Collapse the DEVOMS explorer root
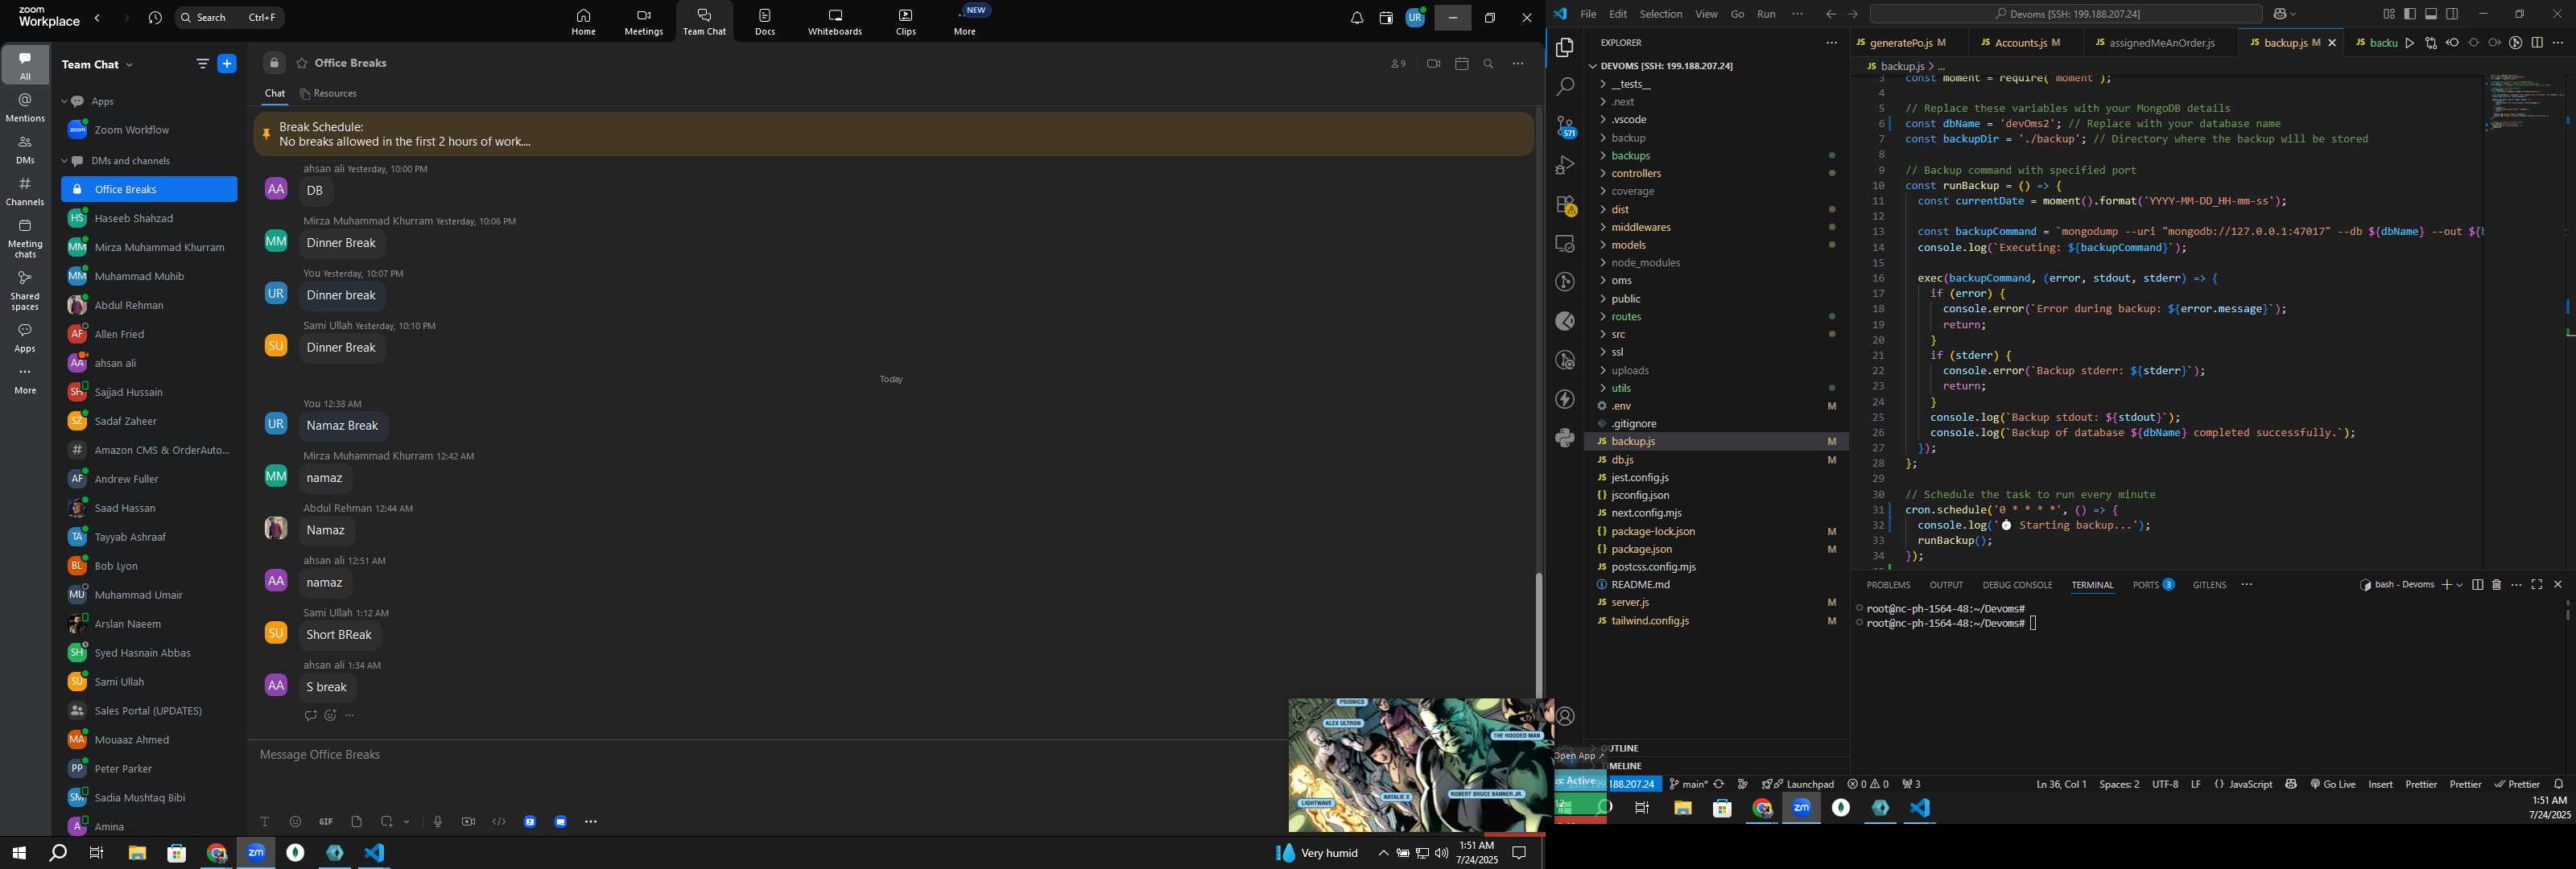 (1716, 66)
